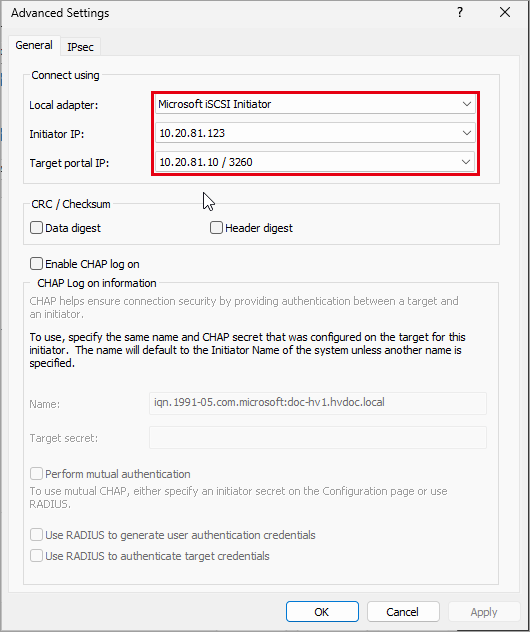Click the Apply button
Screen dimensions: 530x632
(x=484, y=612)
